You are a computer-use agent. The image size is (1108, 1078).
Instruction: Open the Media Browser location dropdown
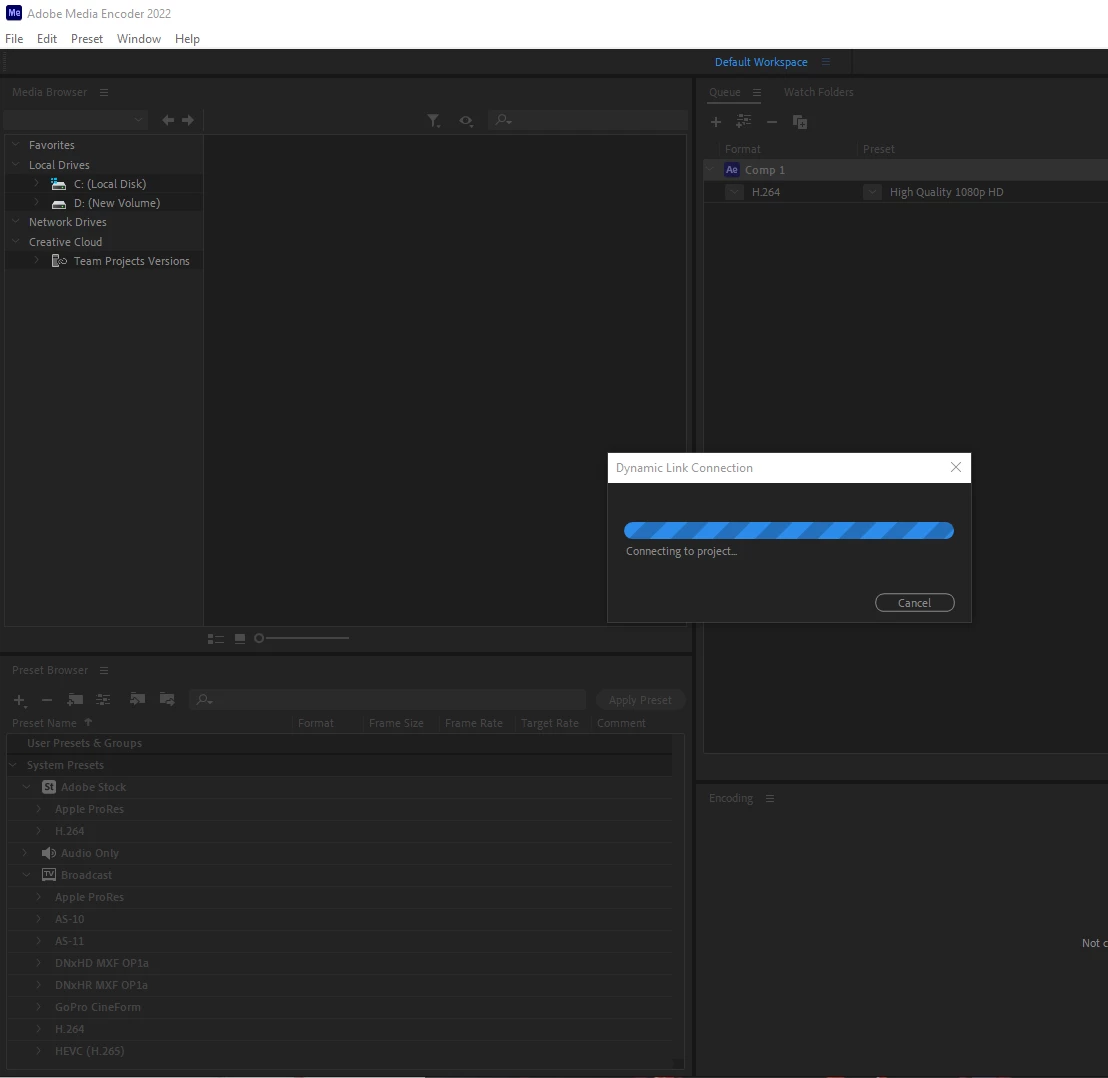[x=75, y=120]
